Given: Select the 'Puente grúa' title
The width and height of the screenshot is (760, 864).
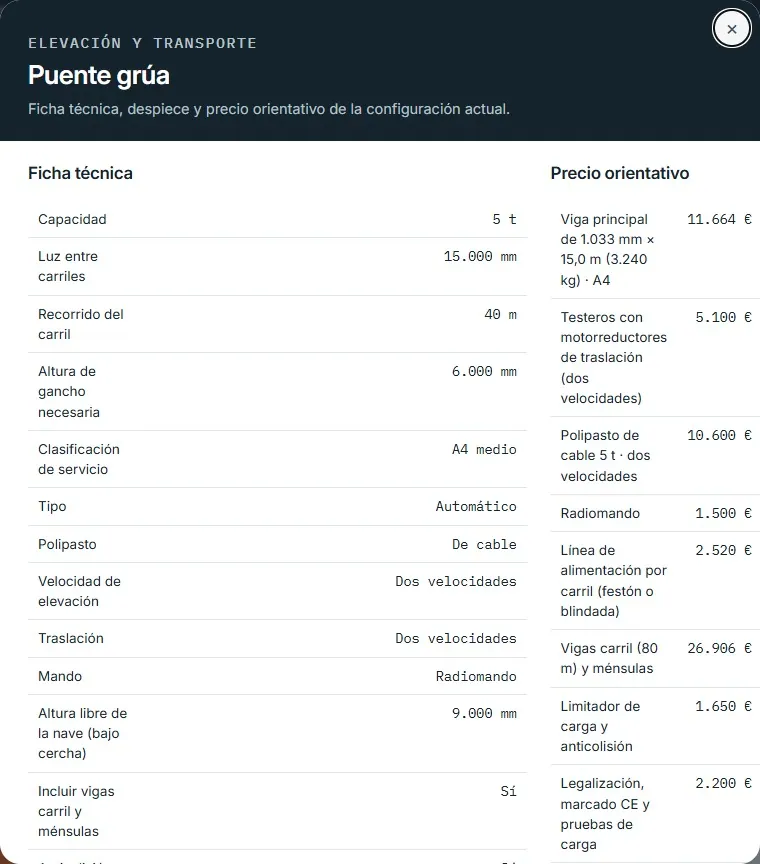Looking at the screenshot, I should (99, 75).
